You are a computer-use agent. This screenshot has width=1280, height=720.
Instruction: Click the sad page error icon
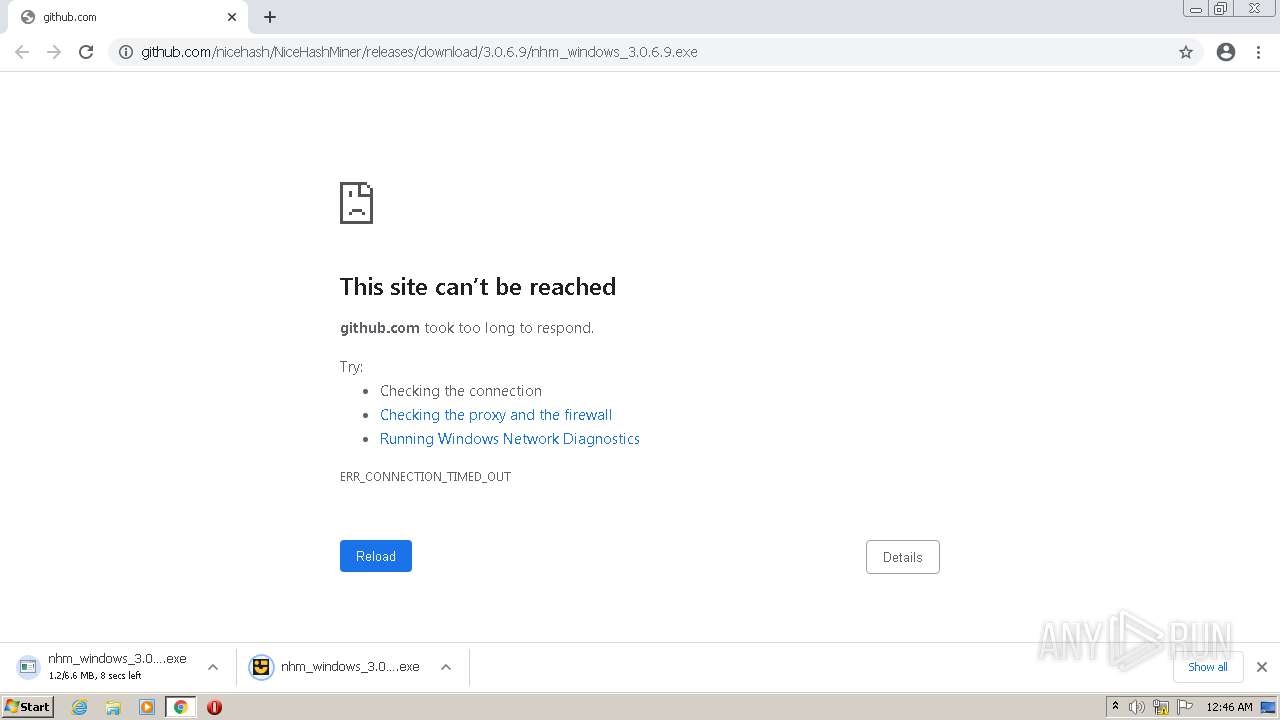[x=356, y=203]
